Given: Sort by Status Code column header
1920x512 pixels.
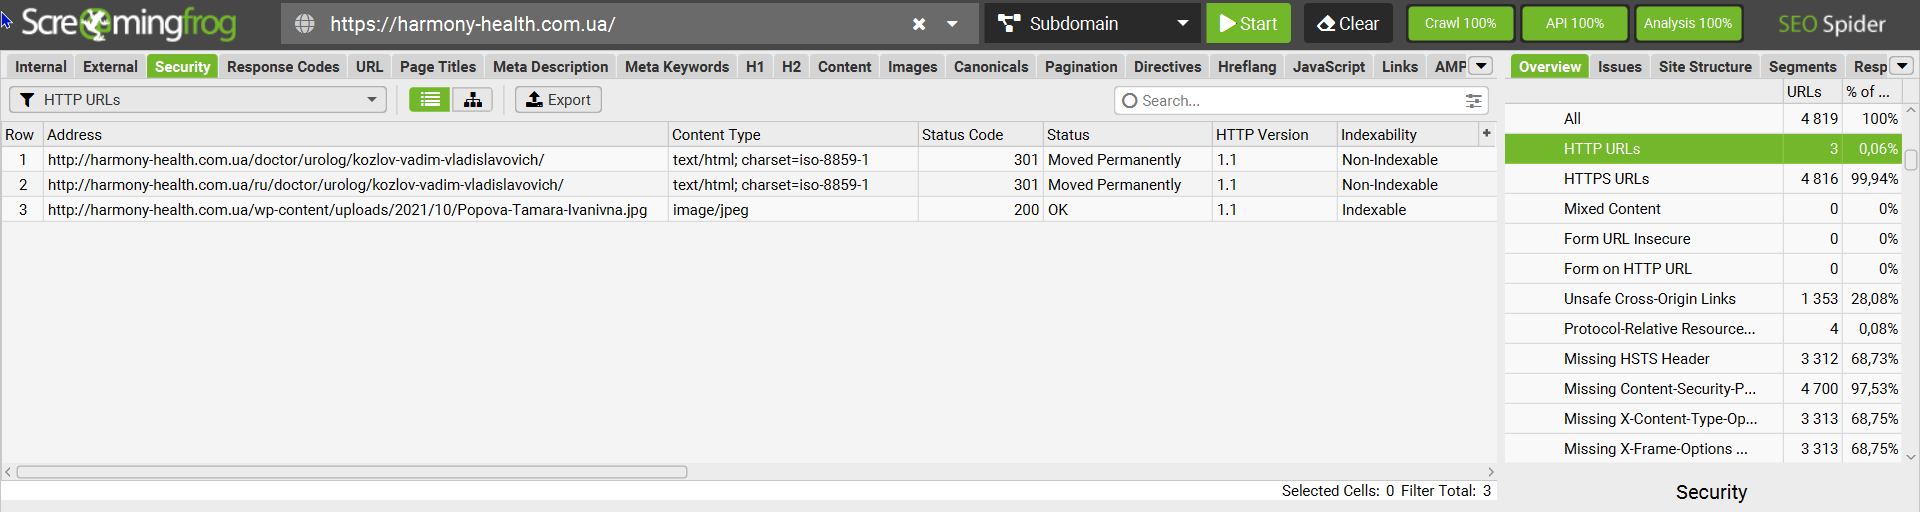Looking at the screenshot, I should [962, 135].
